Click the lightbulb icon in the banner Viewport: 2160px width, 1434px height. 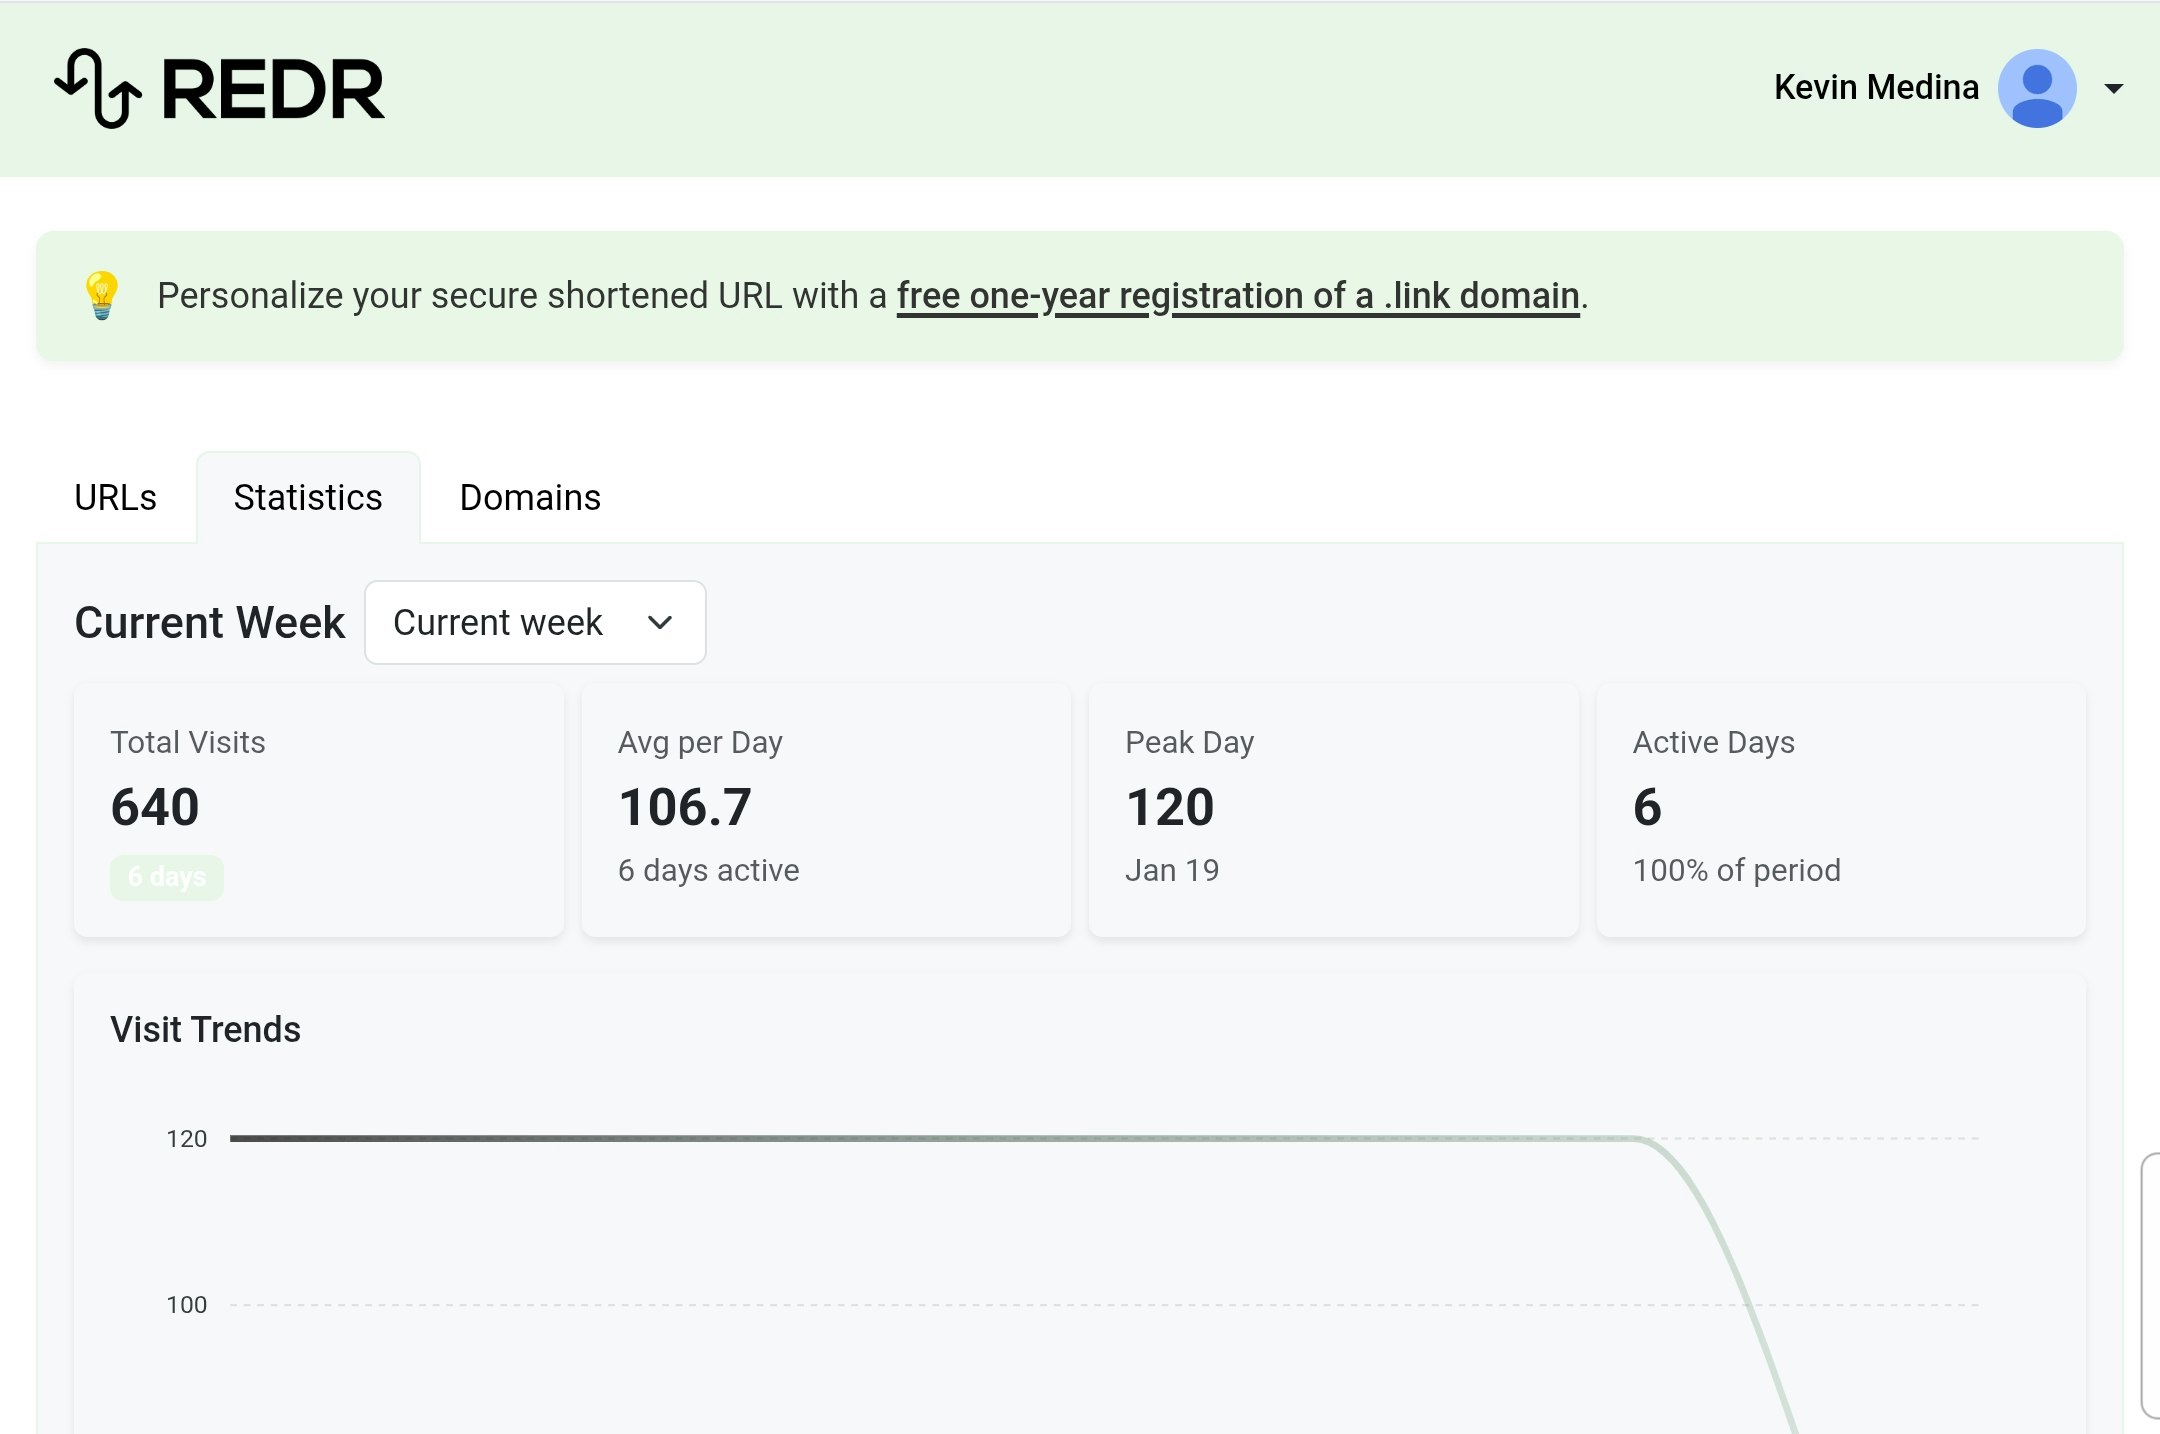(101, 294)
